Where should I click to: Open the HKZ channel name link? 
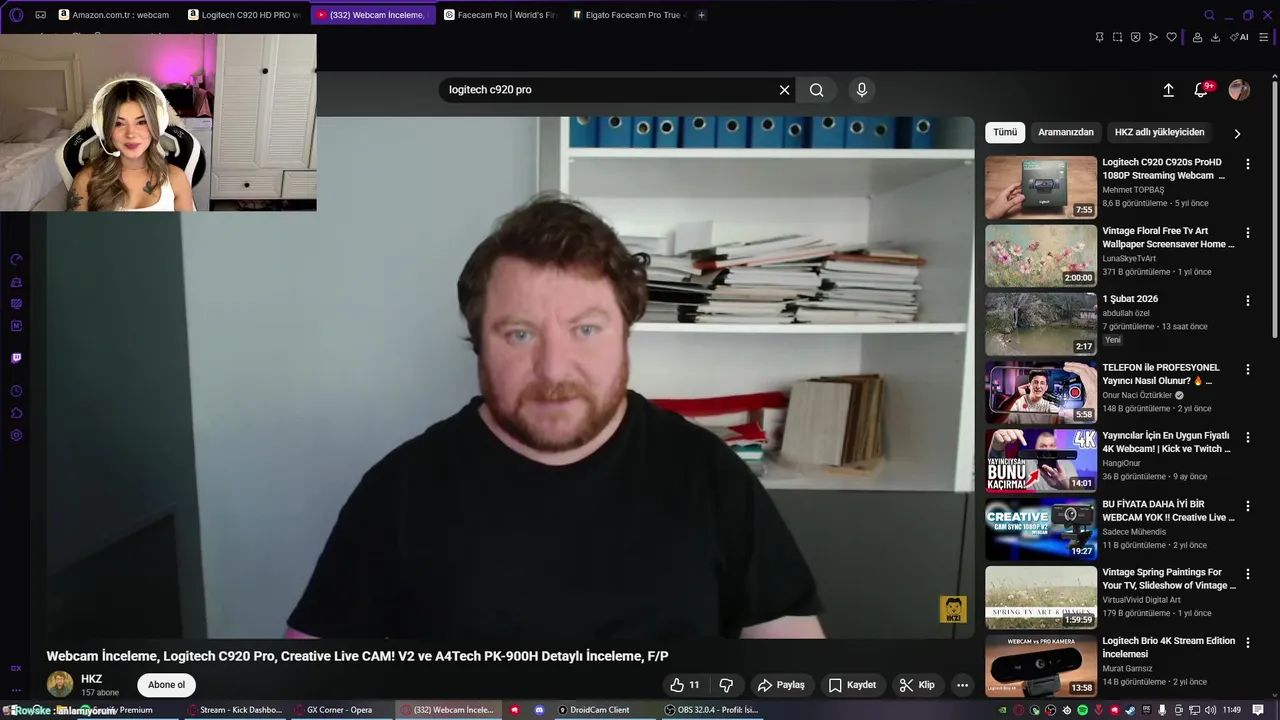click(x=91, y=679)
